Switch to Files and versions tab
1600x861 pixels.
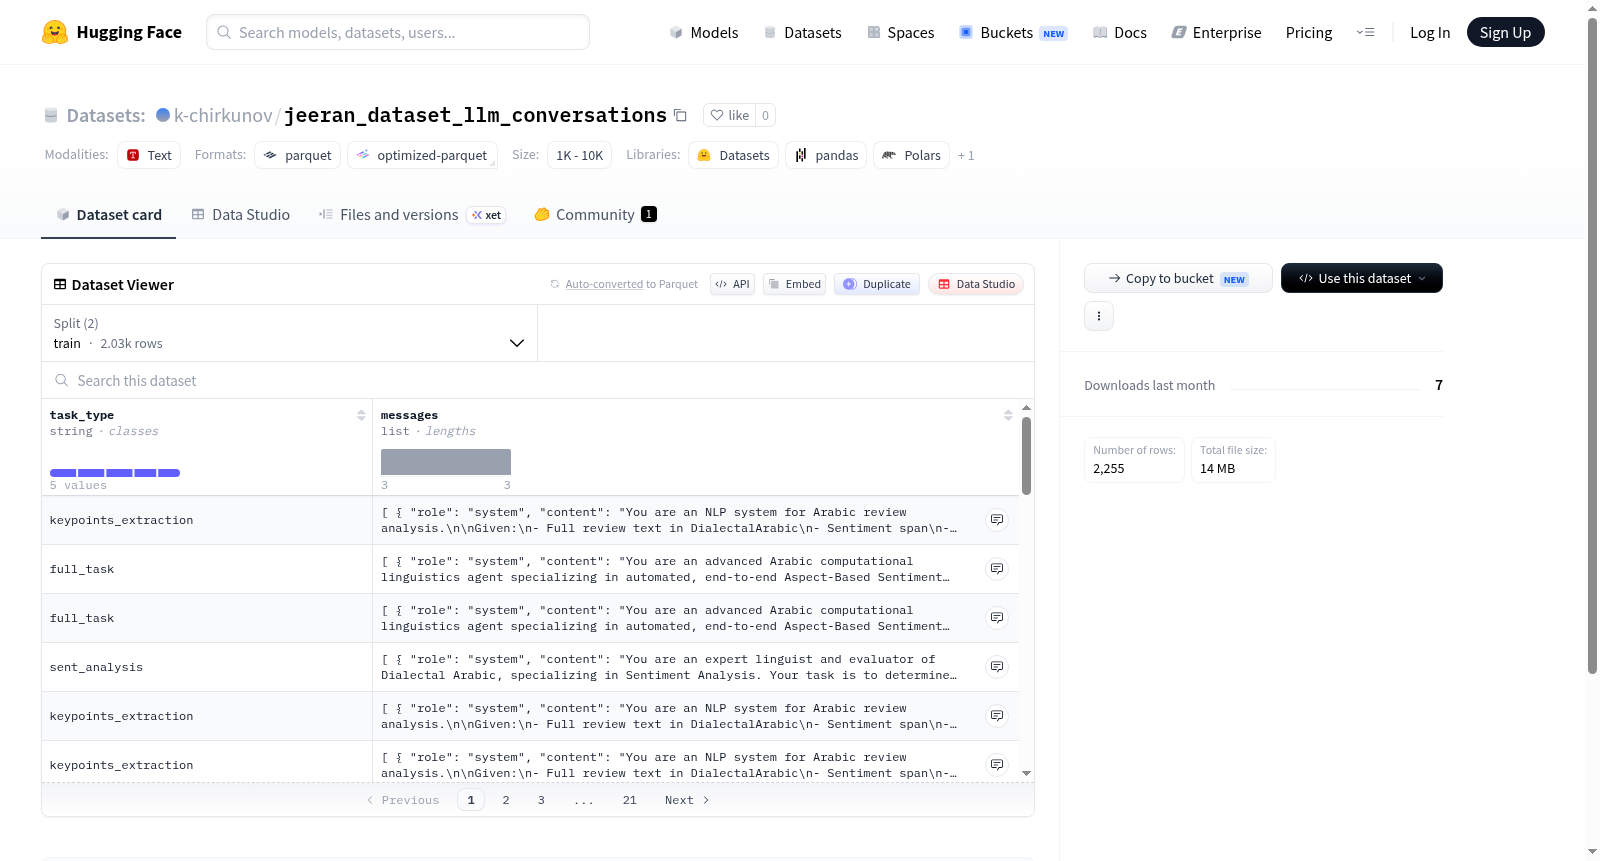pos(412,214)
